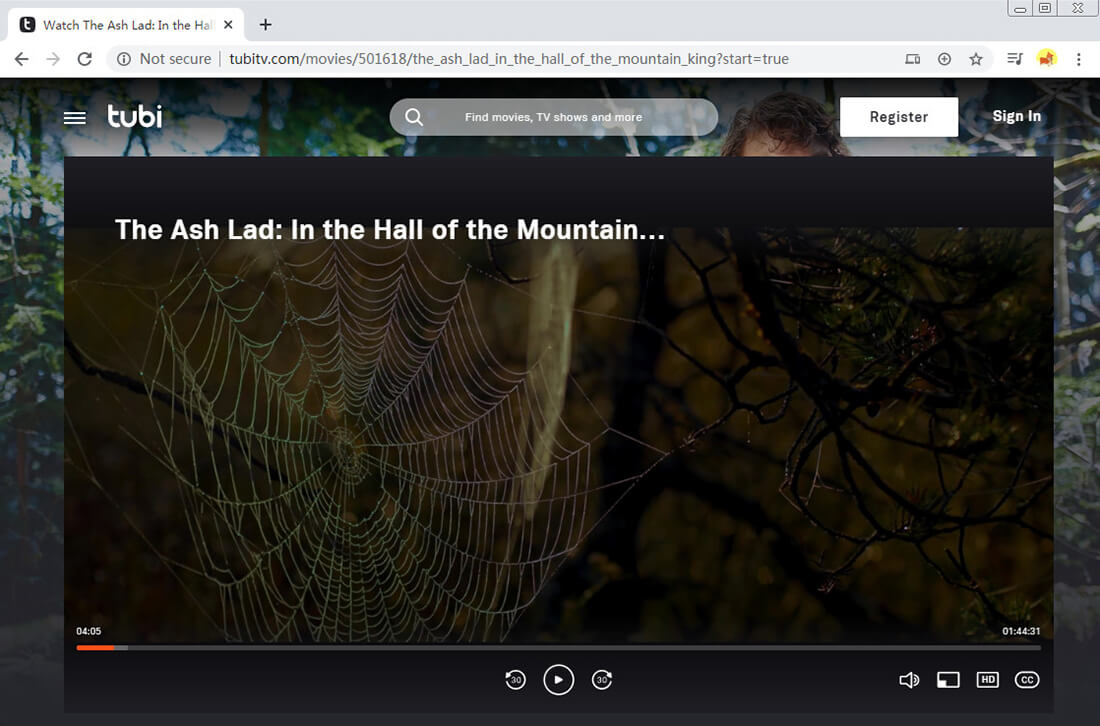Open Chrome three-dot menu
The image size is (1100, 726).
tap(1079, 59)
